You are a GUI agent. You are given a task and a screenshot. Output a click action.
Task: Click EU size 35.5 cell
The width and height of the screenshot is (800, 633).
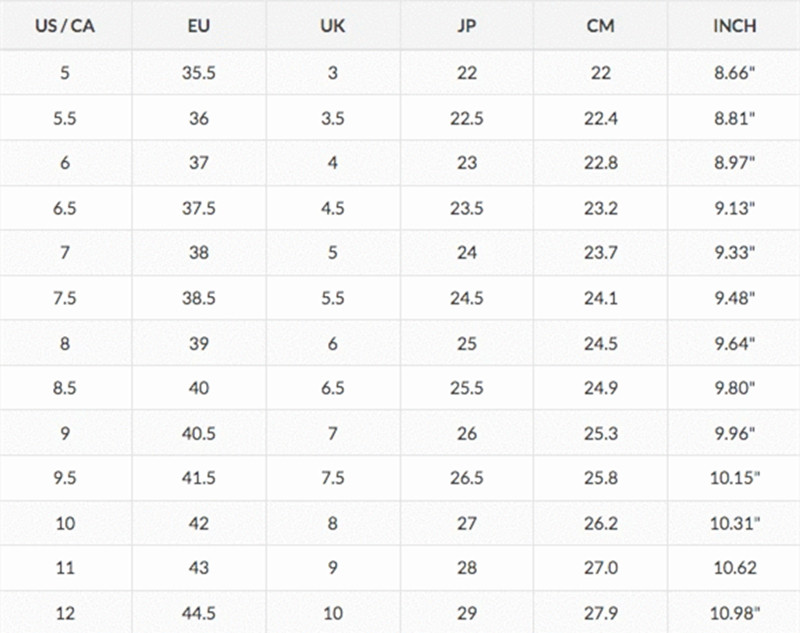198,73
